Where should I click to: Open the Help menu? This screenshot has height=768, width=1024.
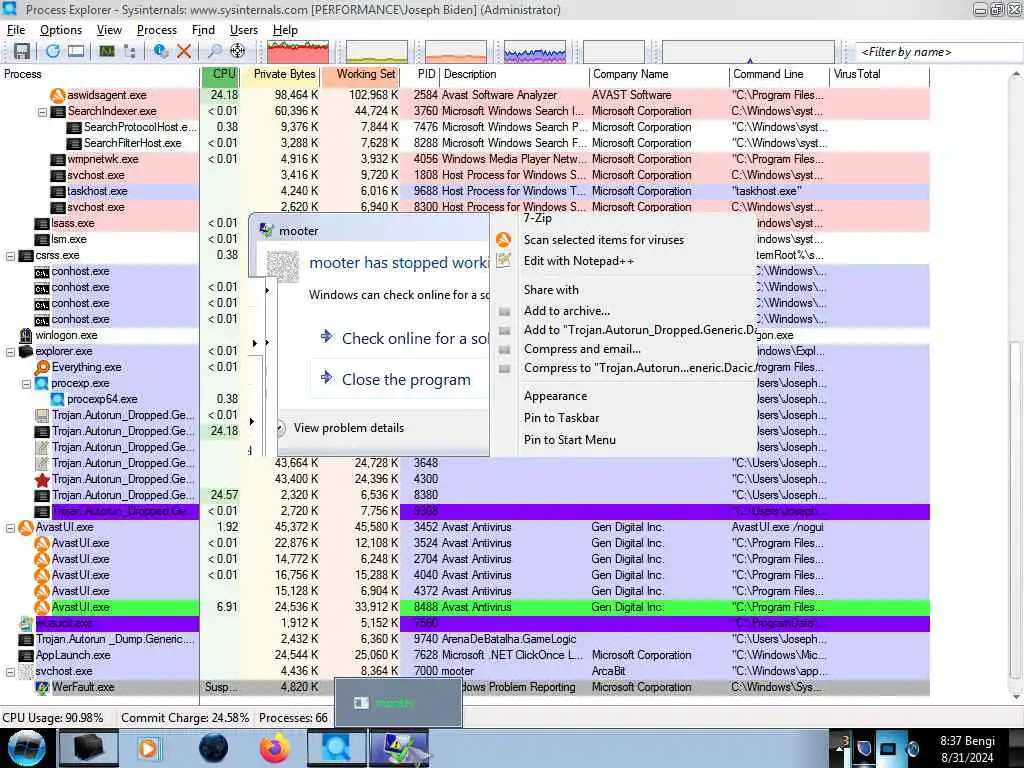[x=285, y=30]
